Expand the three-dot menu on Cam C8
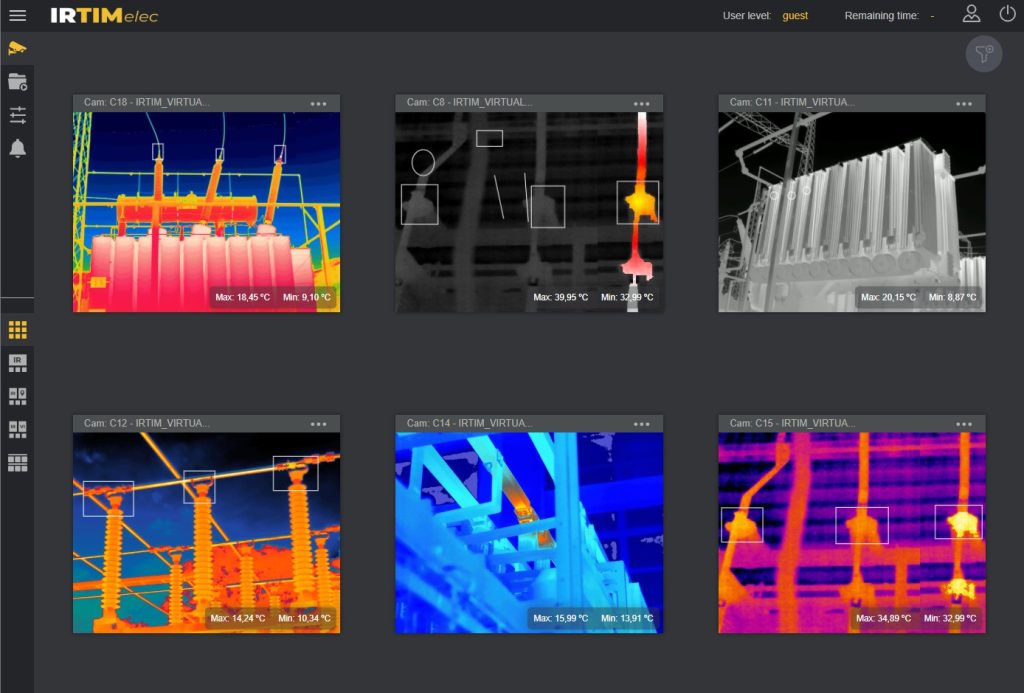 642,103
